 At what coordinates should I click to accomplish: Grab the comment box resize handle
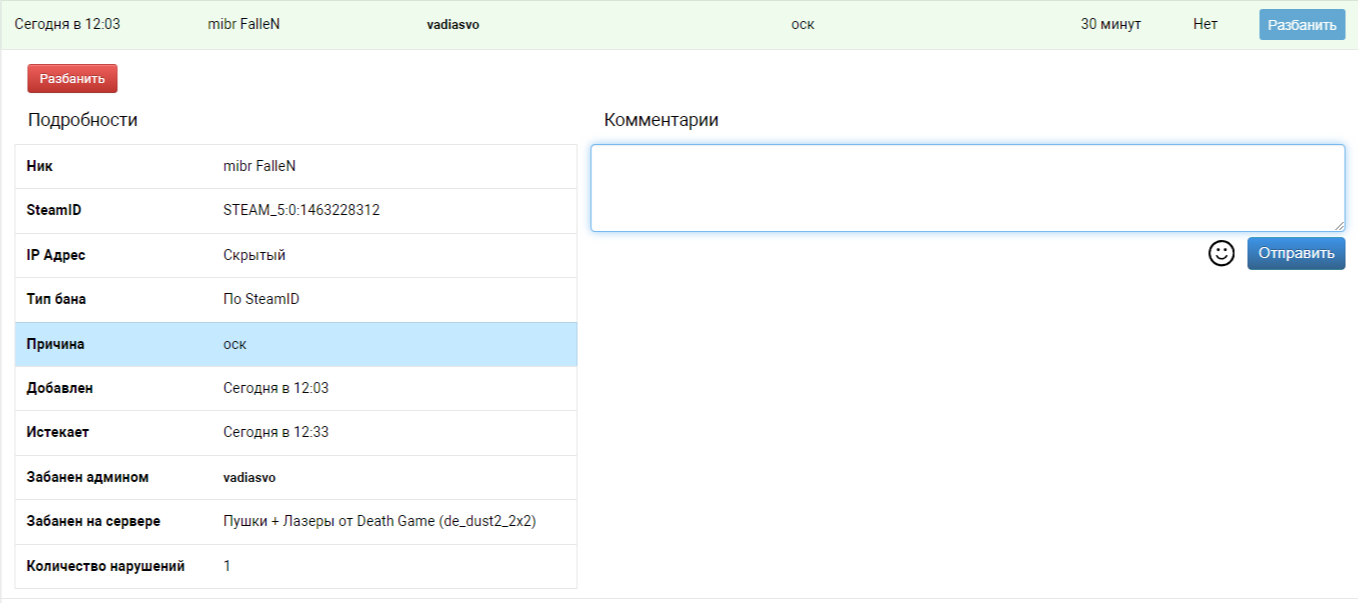pyautogui.click(x=1339, y=226)
